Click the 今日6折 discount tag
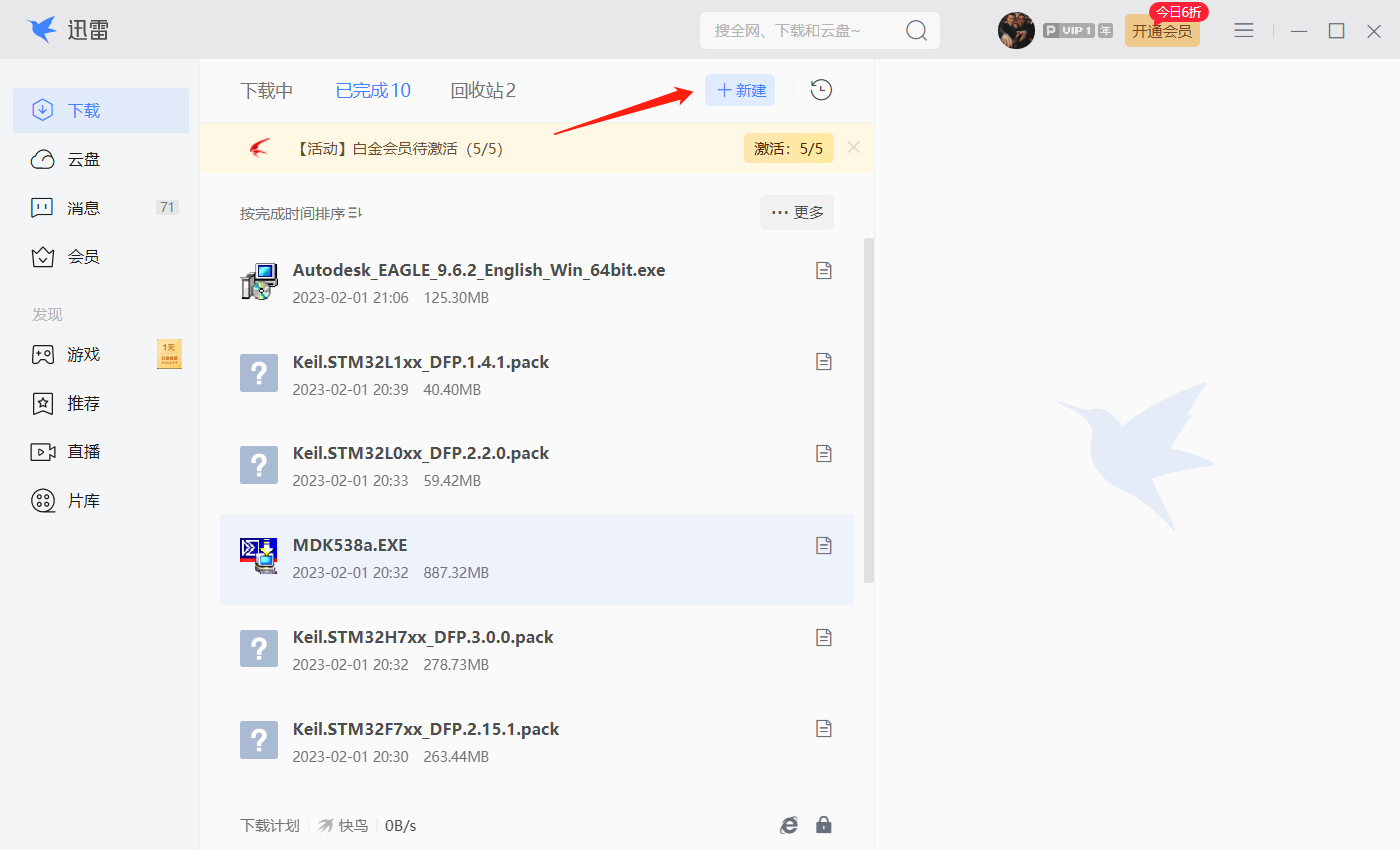Image resolution: width=1400 pixels, height=850 pixels. 1179,12
